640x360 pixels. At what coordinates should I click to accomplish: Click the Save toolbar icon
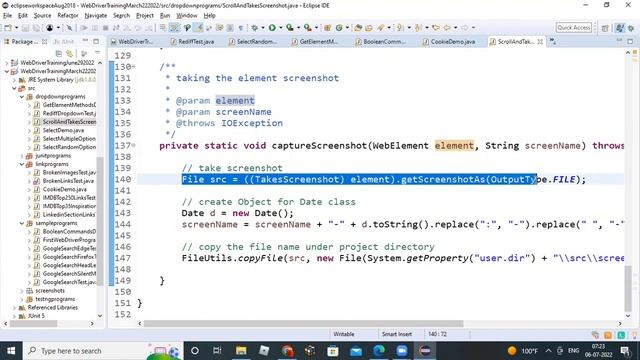pos(25,28)
